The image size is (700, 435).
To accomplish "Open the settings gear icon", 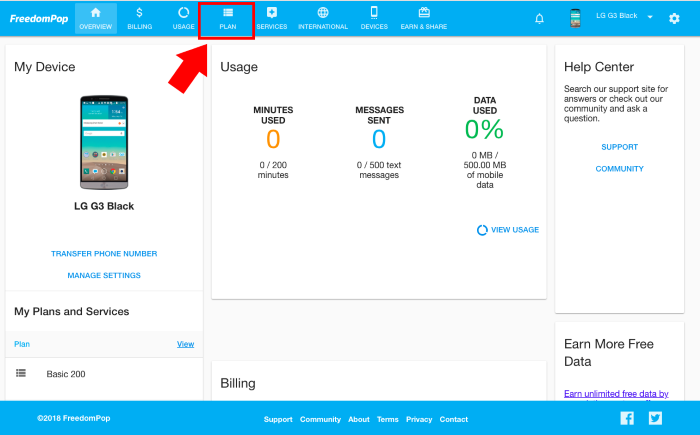I will (674, 18).
